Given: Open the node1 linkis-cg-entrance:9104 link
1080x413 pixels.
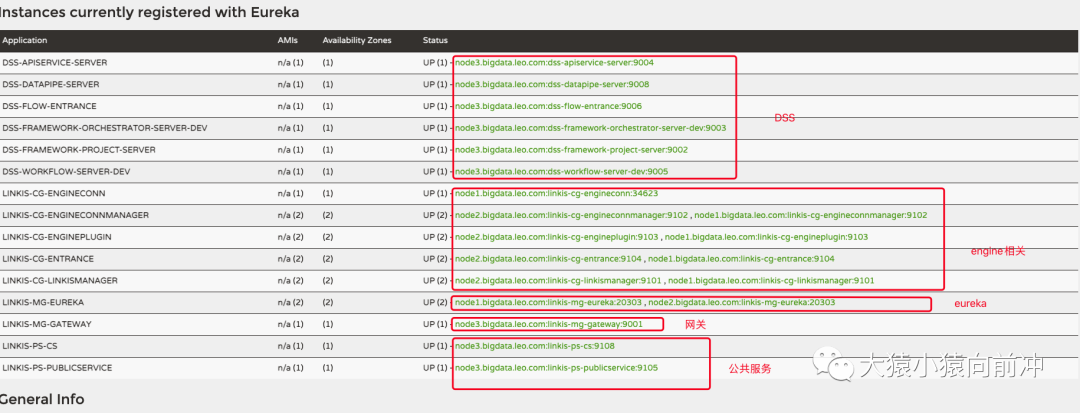Looking at the screenshot, I should tap(742, 259).
